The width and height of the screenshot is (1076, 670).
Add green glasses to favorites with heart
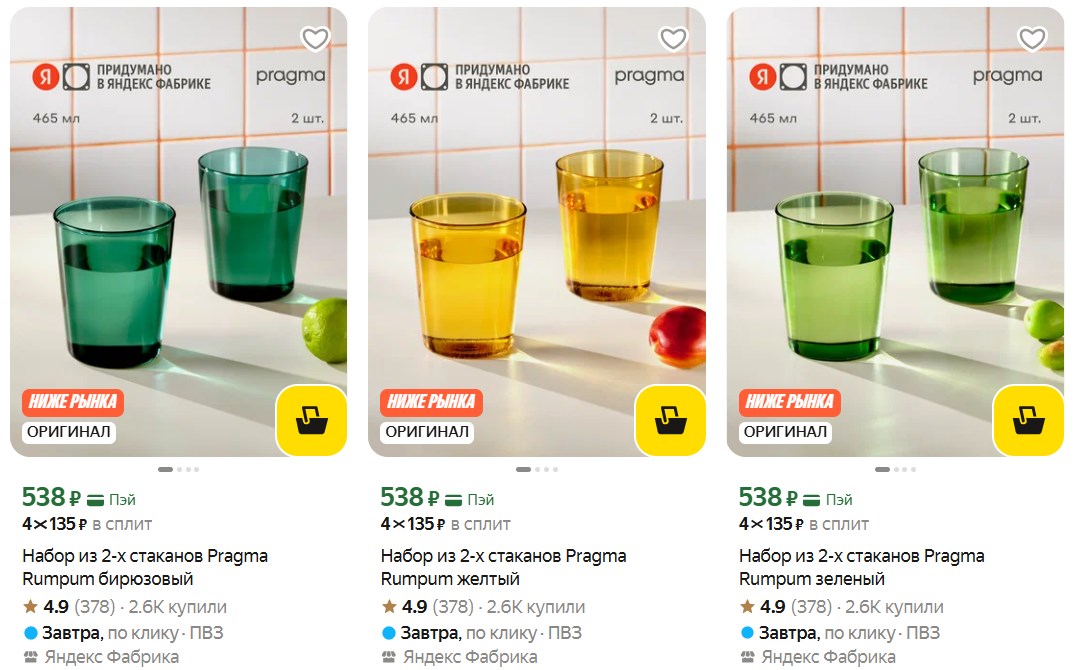[x=1031, y=39]
